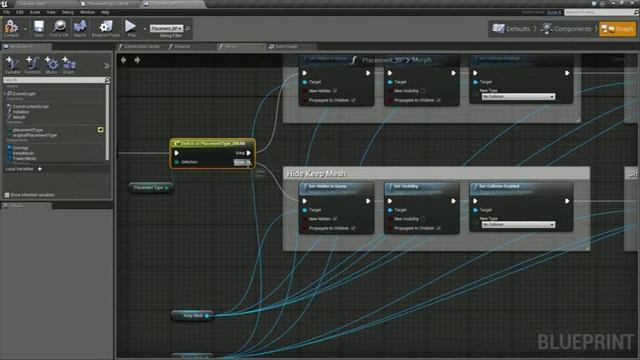The image size is (640, 360).
Task: Click input exec pin of Switch on PlacementType node
Action: point(177,153)
